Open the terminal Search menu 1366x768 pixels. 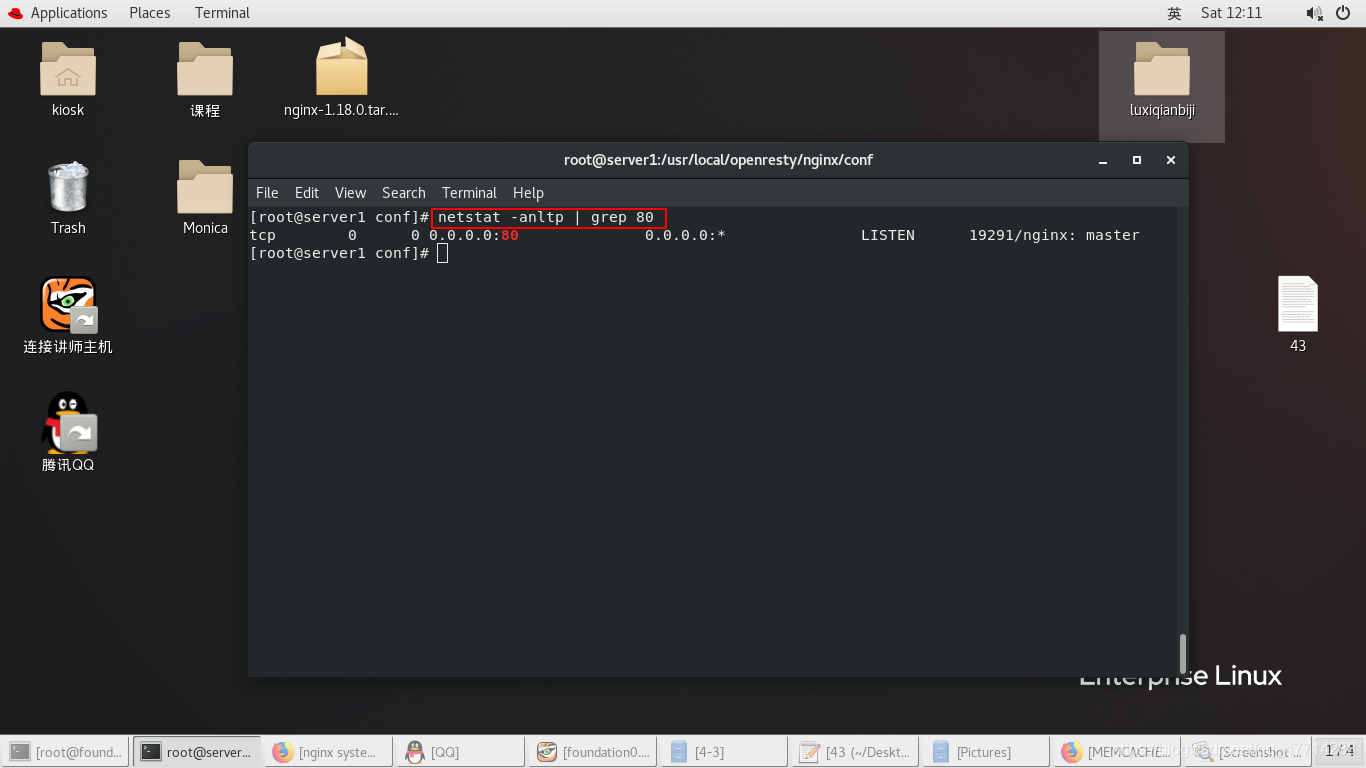[x=404, y=193]
